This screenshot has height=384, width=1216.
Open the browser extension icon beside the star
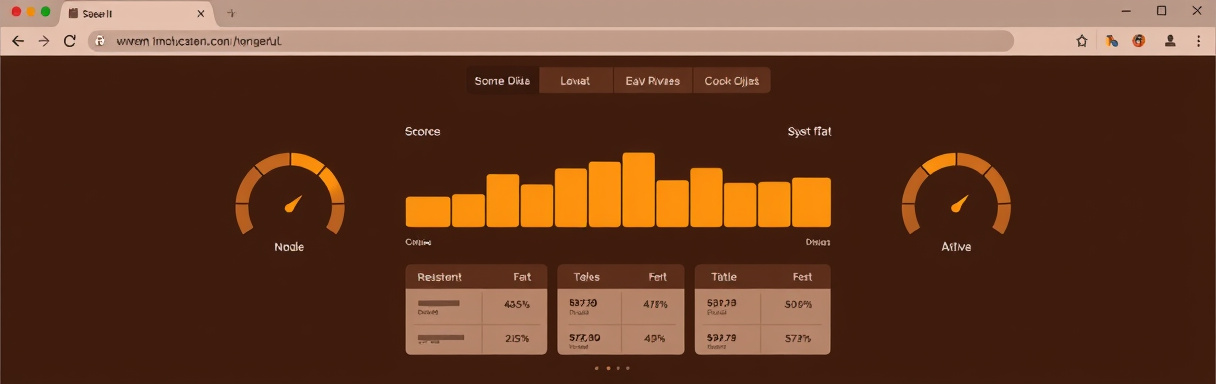tap(1111, 41)
